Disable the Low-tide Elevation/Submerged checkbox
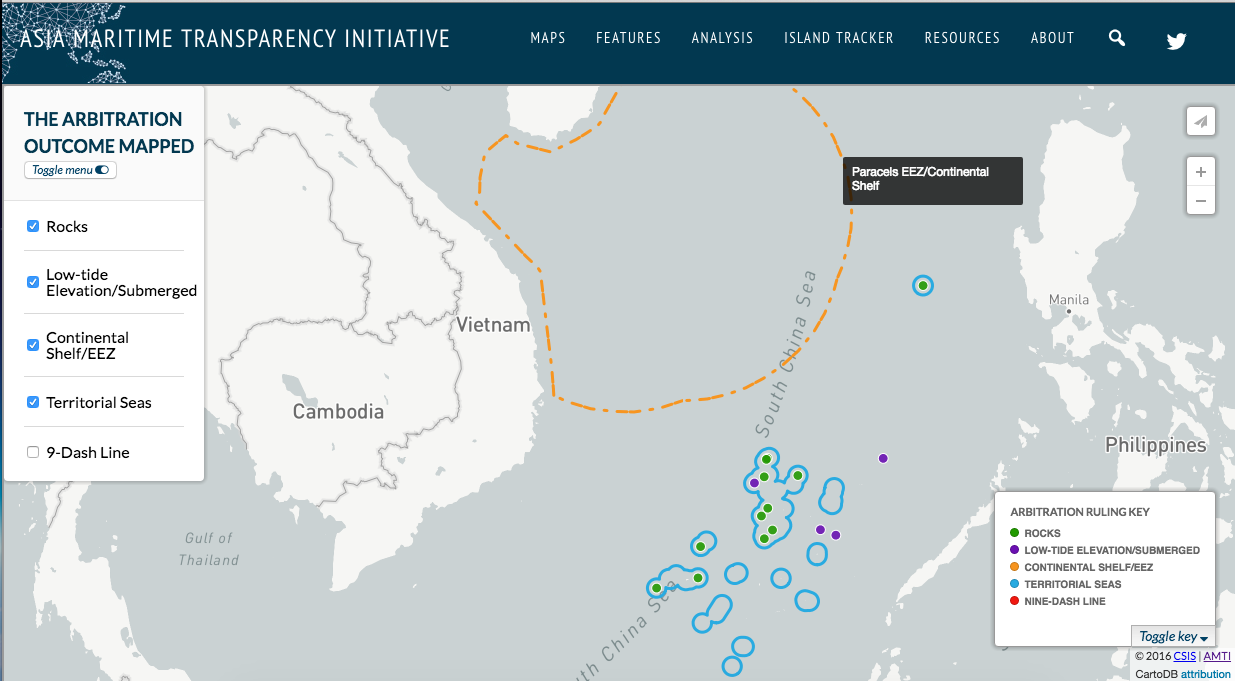 pyautogui.click(x=33, y=282)
